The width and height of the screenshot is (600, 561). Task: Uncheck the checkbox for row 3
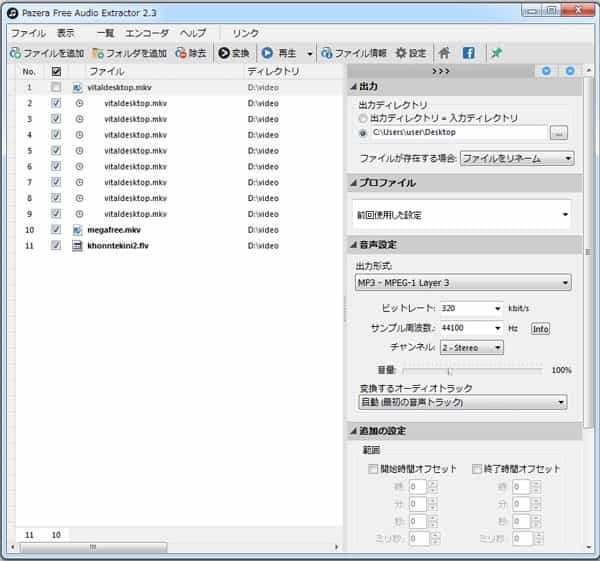coord(56,119)
